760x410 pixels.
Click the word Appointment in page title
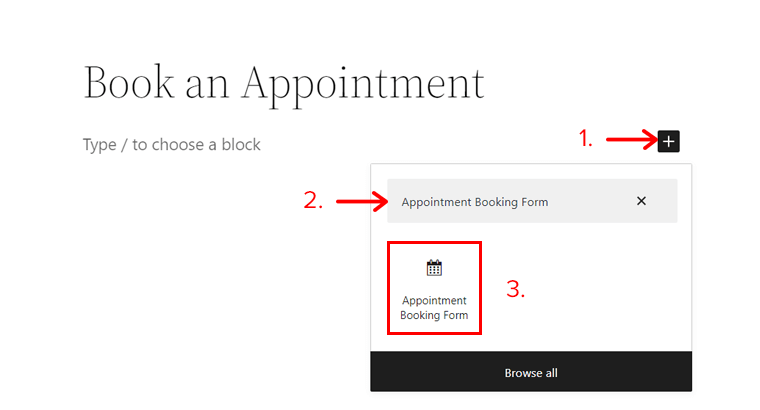click(x=363, y=84)
